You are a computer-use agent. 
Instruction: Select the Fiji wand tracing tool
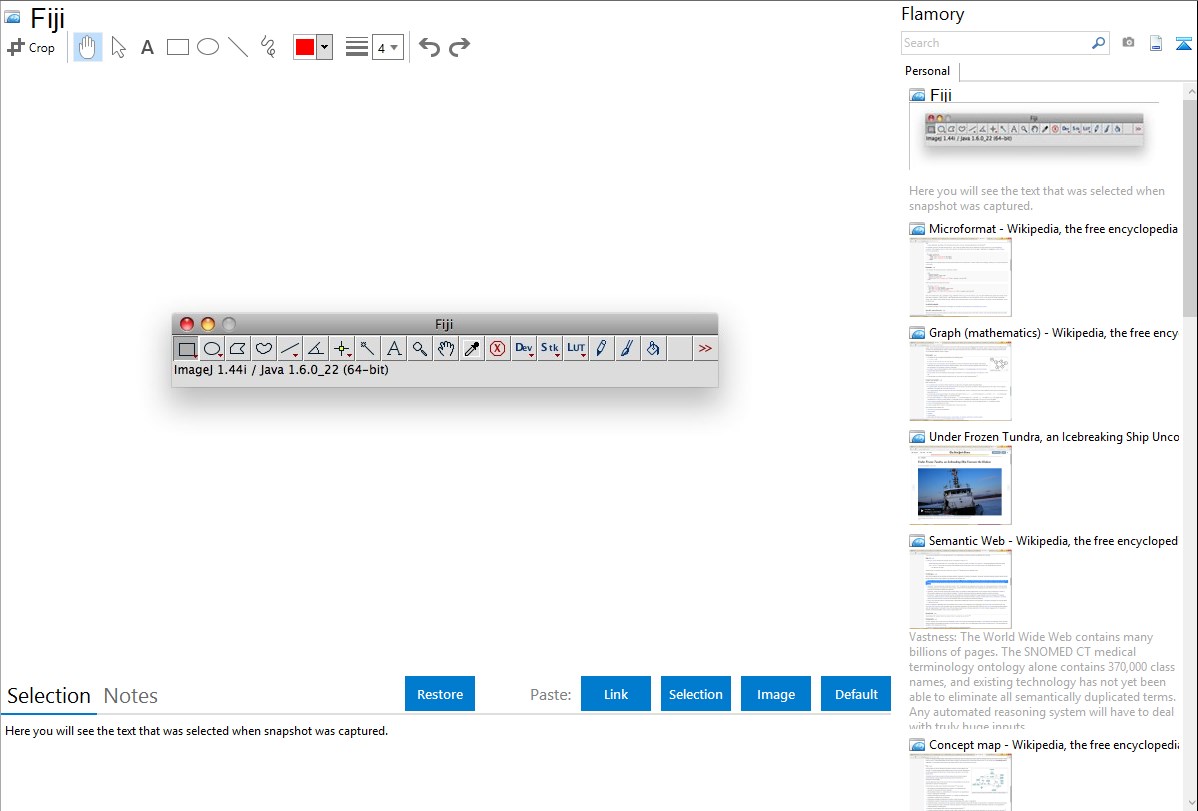(x=367, y=349)
